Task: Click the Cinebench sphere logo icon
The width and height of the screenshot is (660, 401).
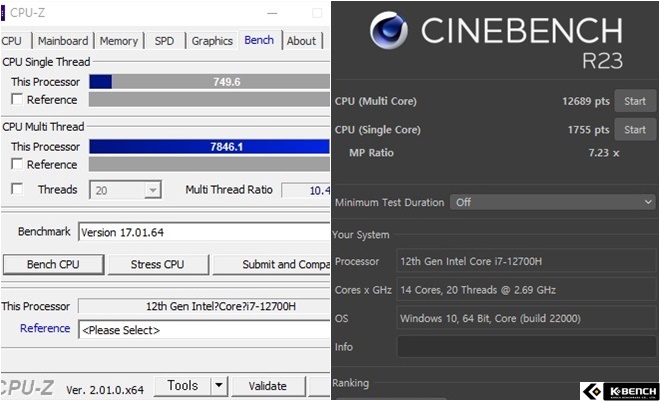Action: [x=389, y=30]
